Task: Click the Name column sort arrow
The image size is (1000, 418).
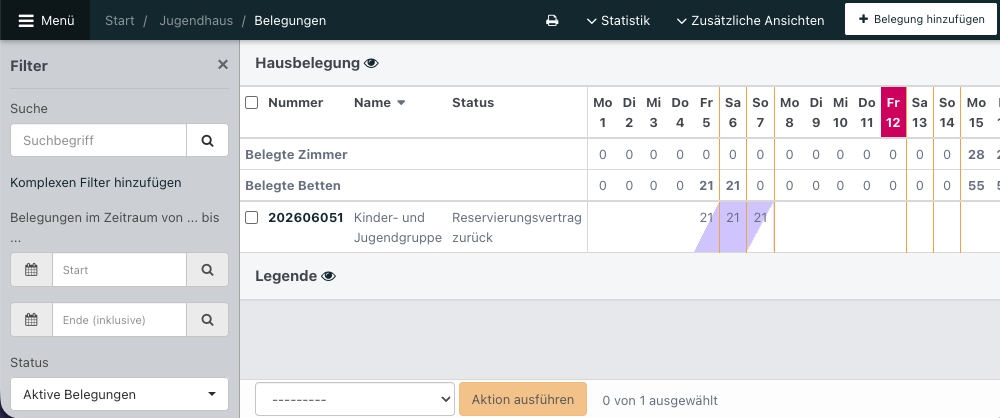Action: (x=401, y=103)
